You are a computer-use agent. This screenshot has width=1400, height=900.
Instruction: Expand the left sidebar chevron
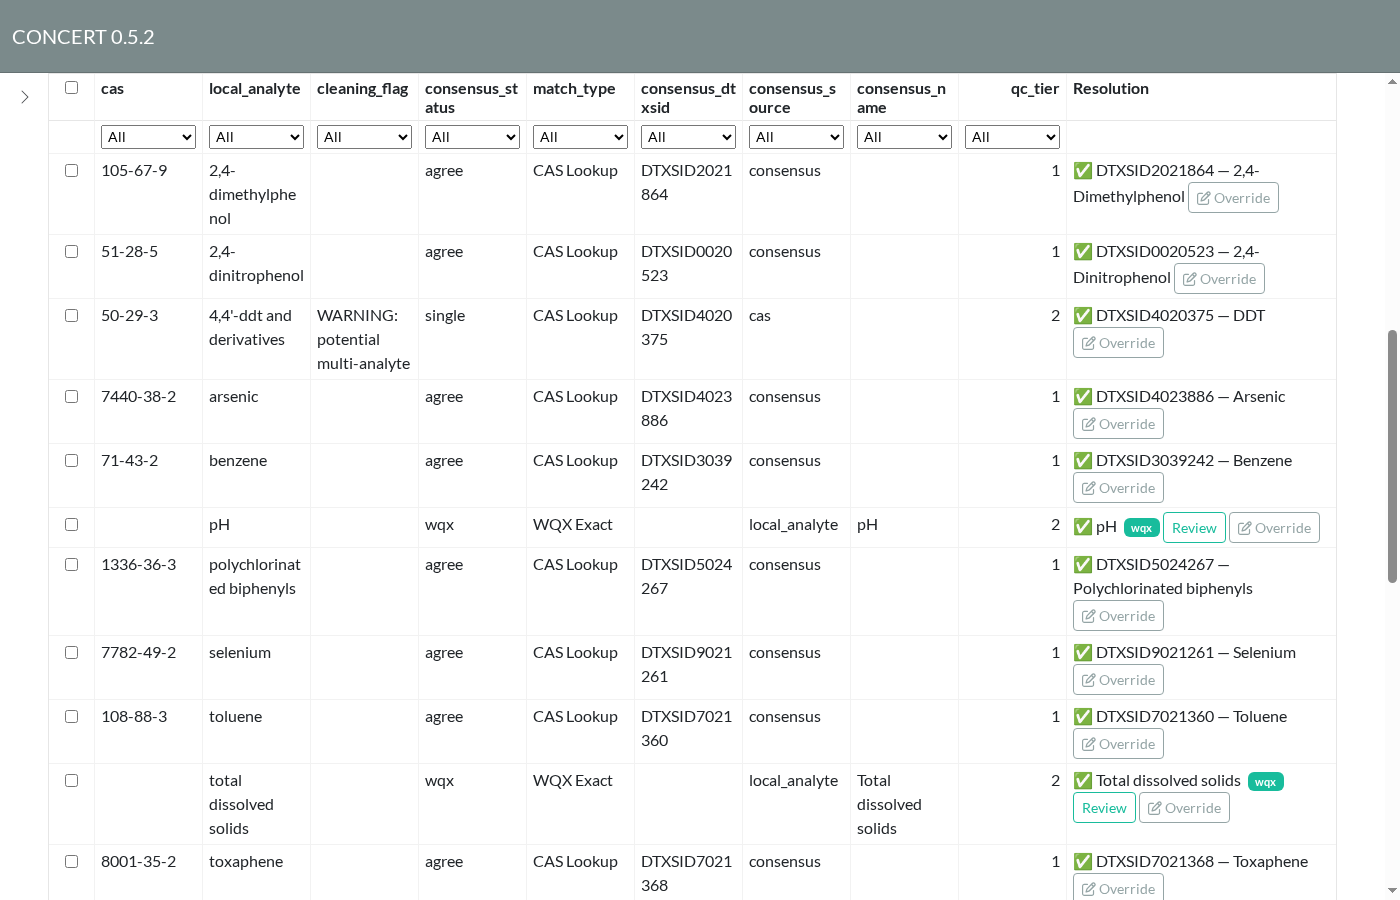[25, 97]
